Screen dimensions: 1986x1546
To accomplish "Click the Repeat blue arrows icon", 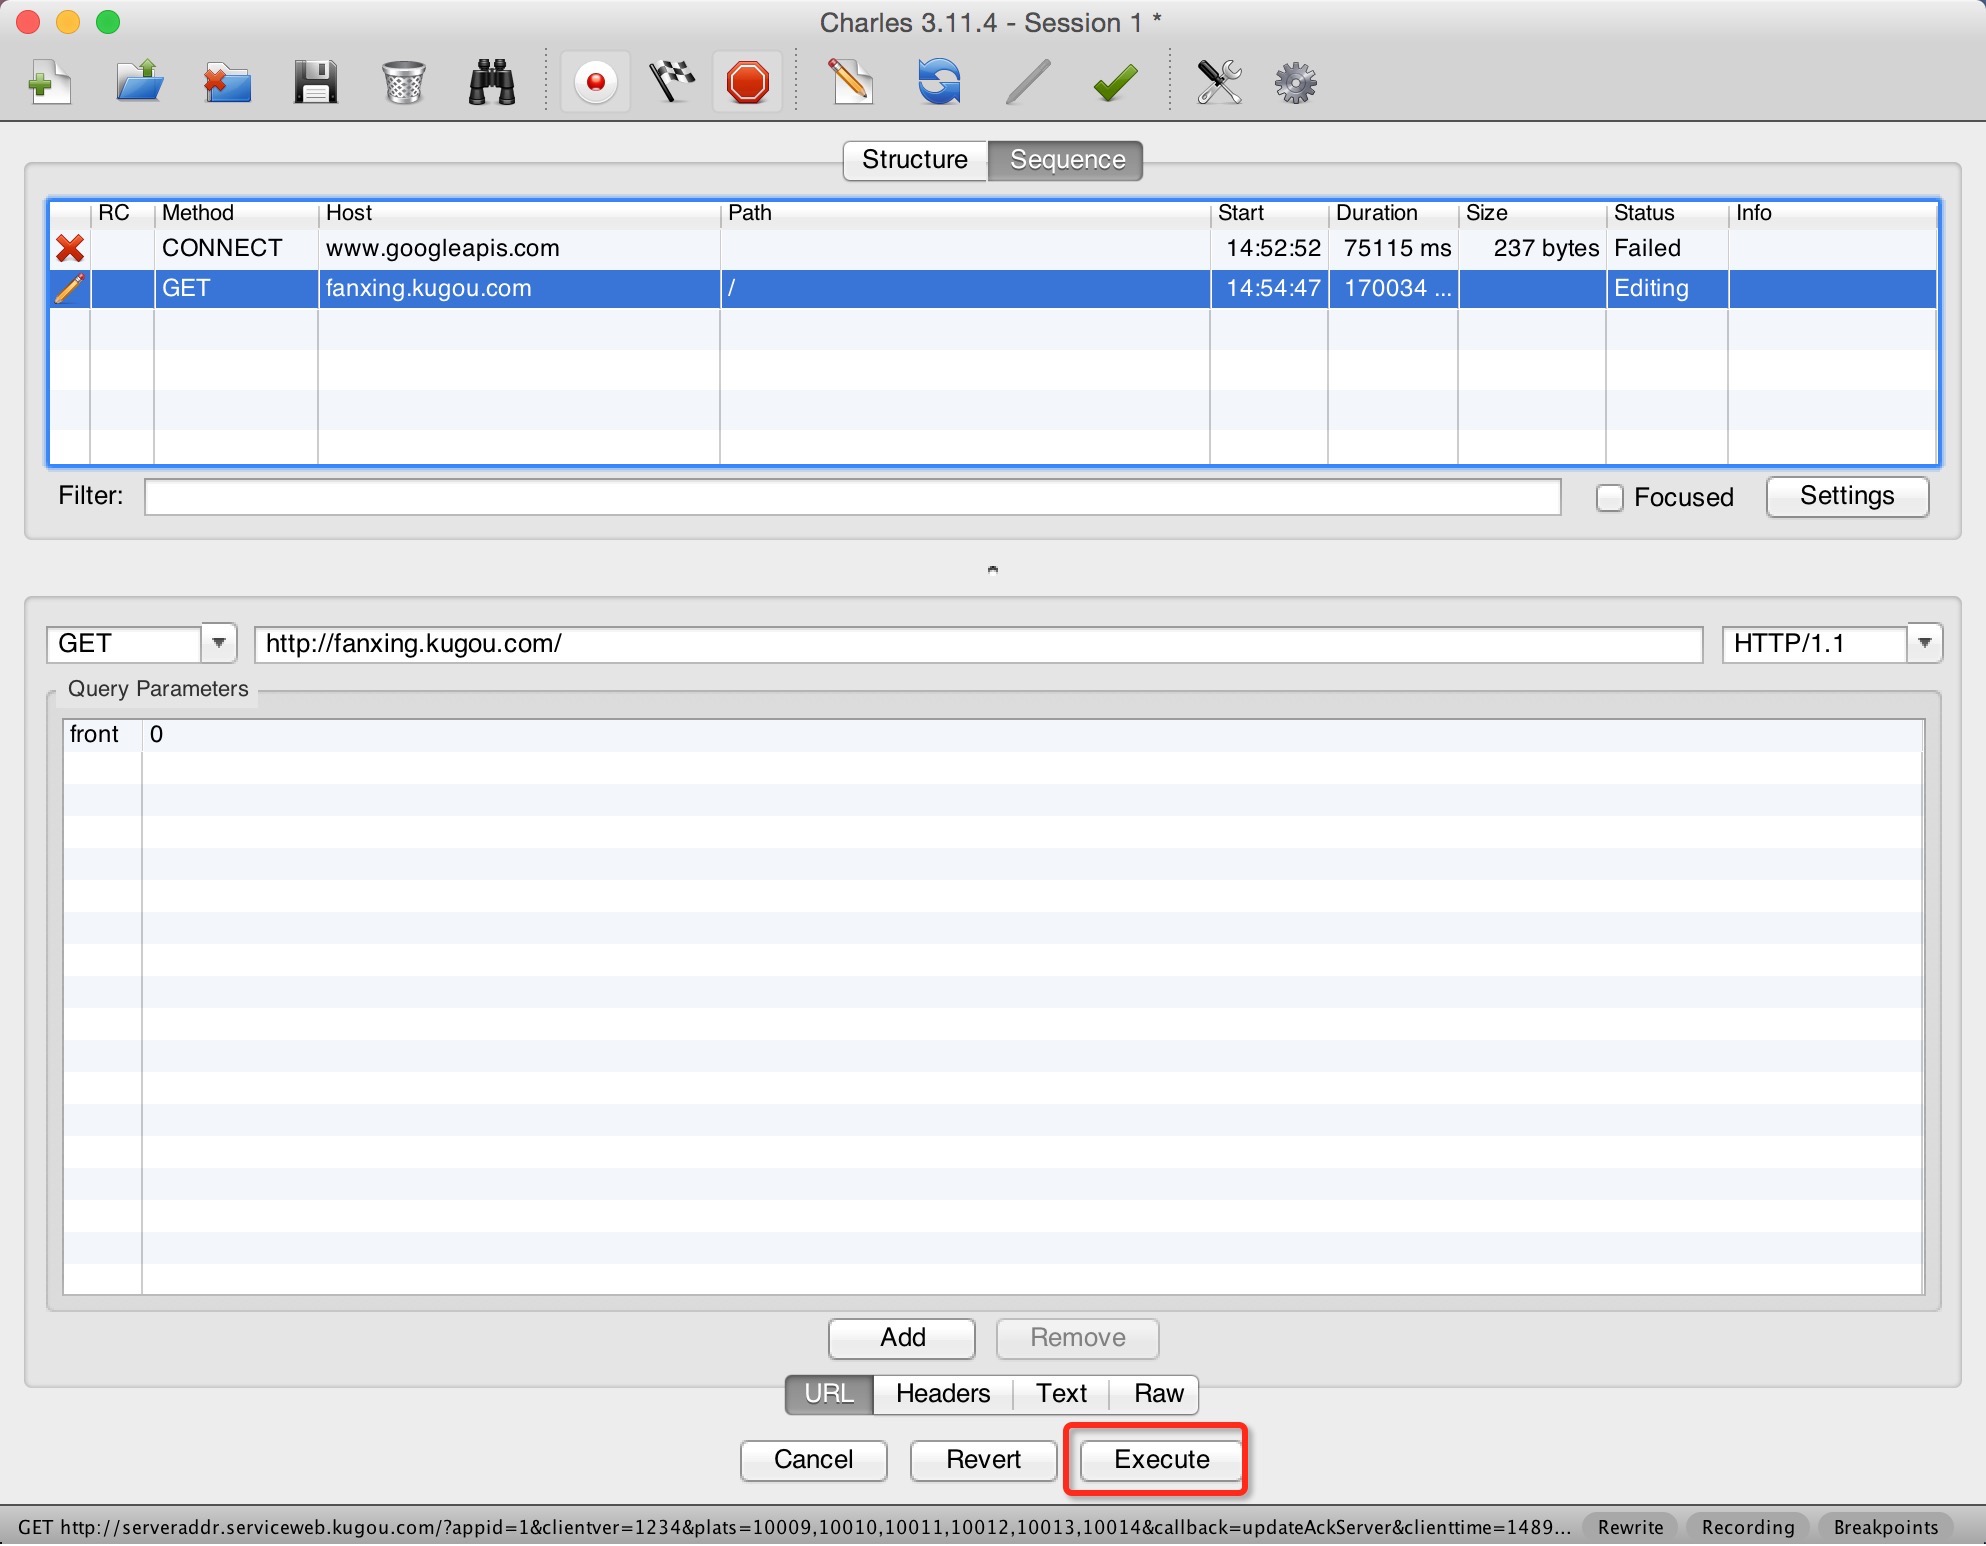I will point(939,82).
